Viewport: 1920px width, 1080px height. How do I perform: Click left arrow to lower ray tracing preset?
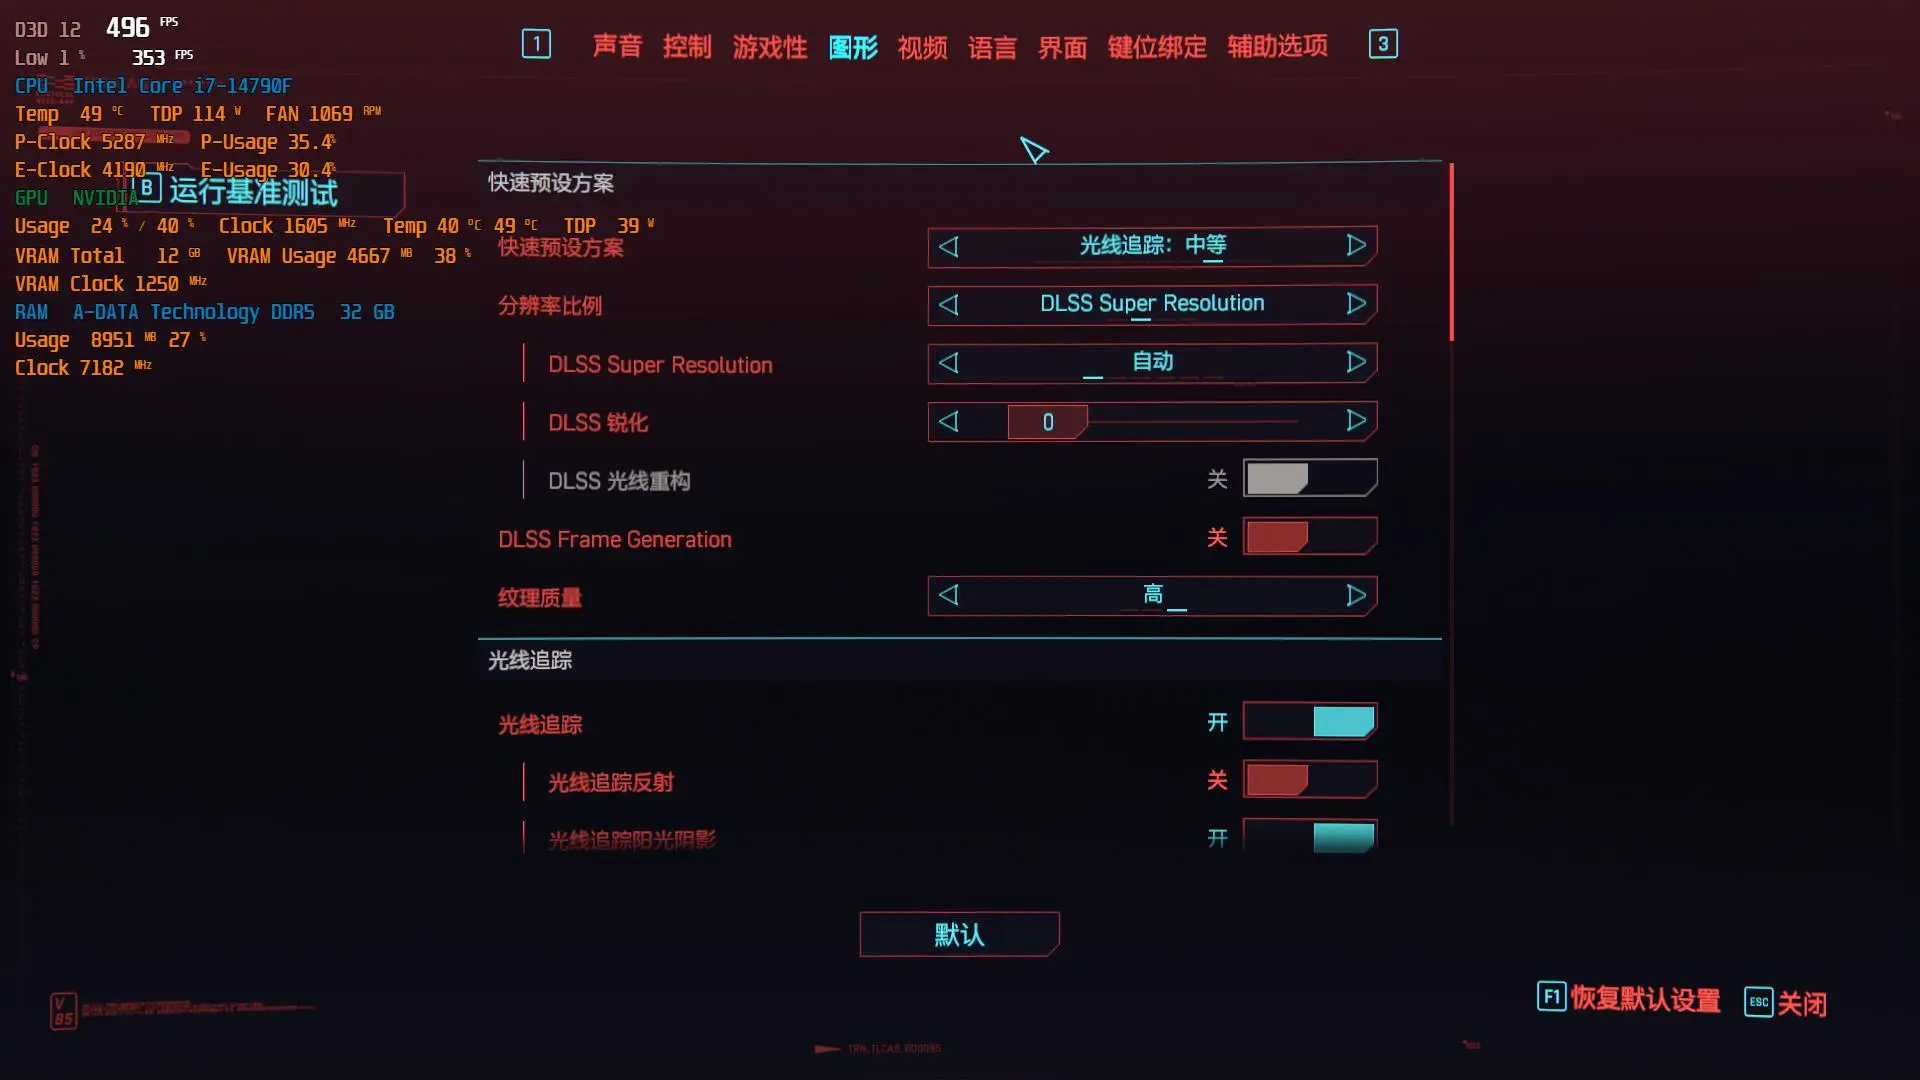click(x=947, y=245)
